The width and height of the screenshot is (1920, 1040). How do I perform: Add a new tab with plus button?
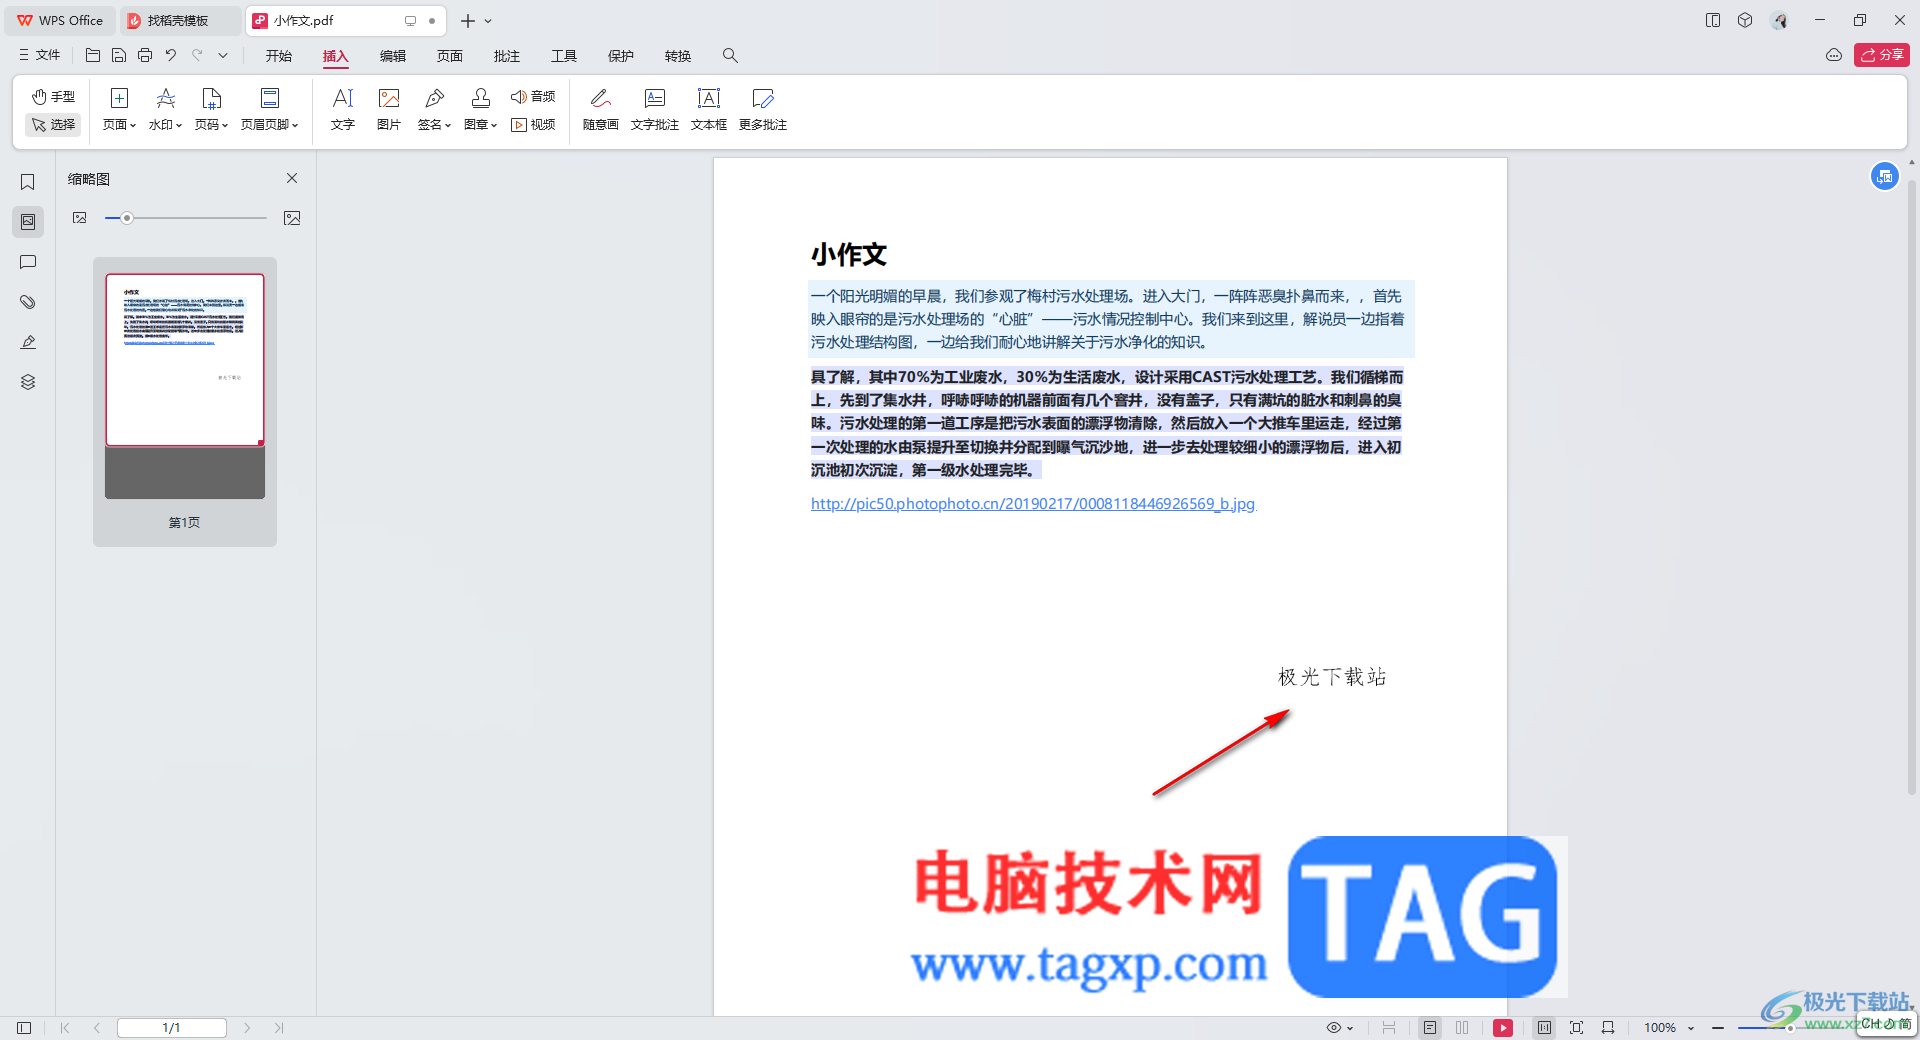467,21
